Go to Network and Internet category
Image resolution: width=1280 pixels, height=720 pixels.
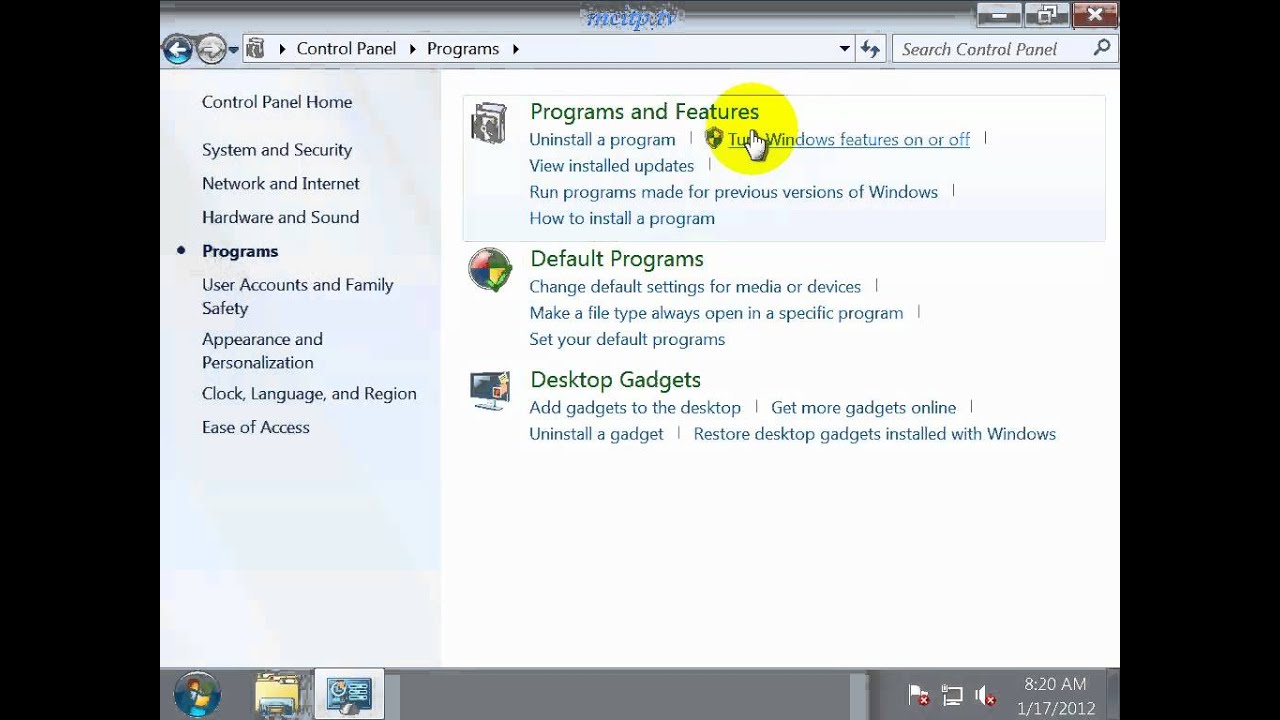tap(281, 184)
